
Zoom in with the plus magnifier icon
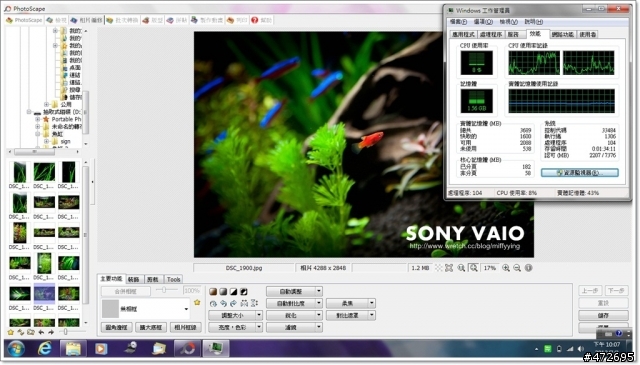(506, 268)
